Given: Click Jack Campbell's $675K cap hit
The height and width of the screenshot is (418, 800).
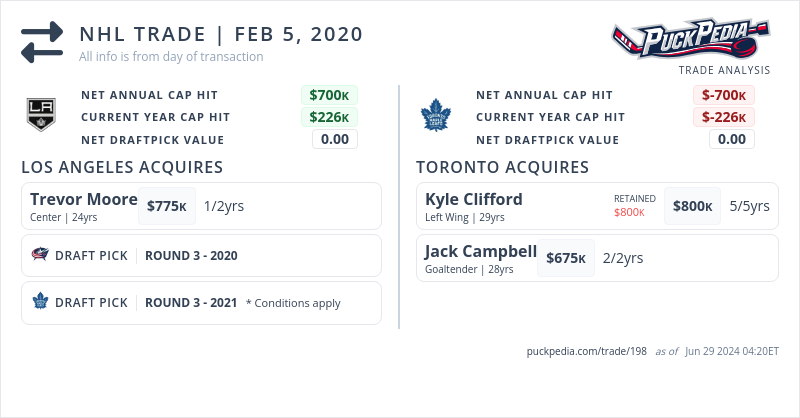Looking at the screenshot, I should point(566,258).
